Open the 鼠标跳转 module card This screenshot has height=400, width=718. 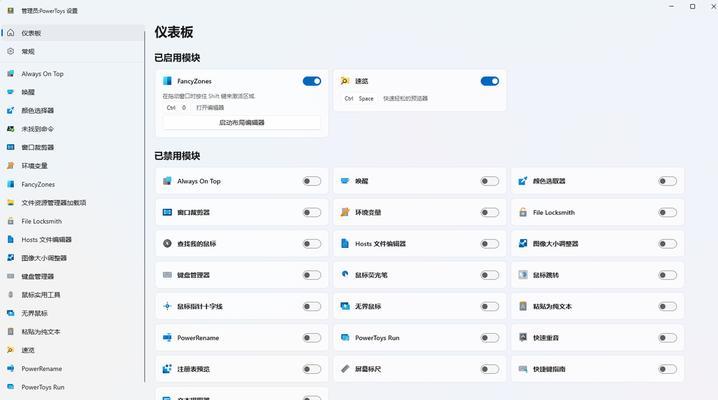(x=598, y=275)
